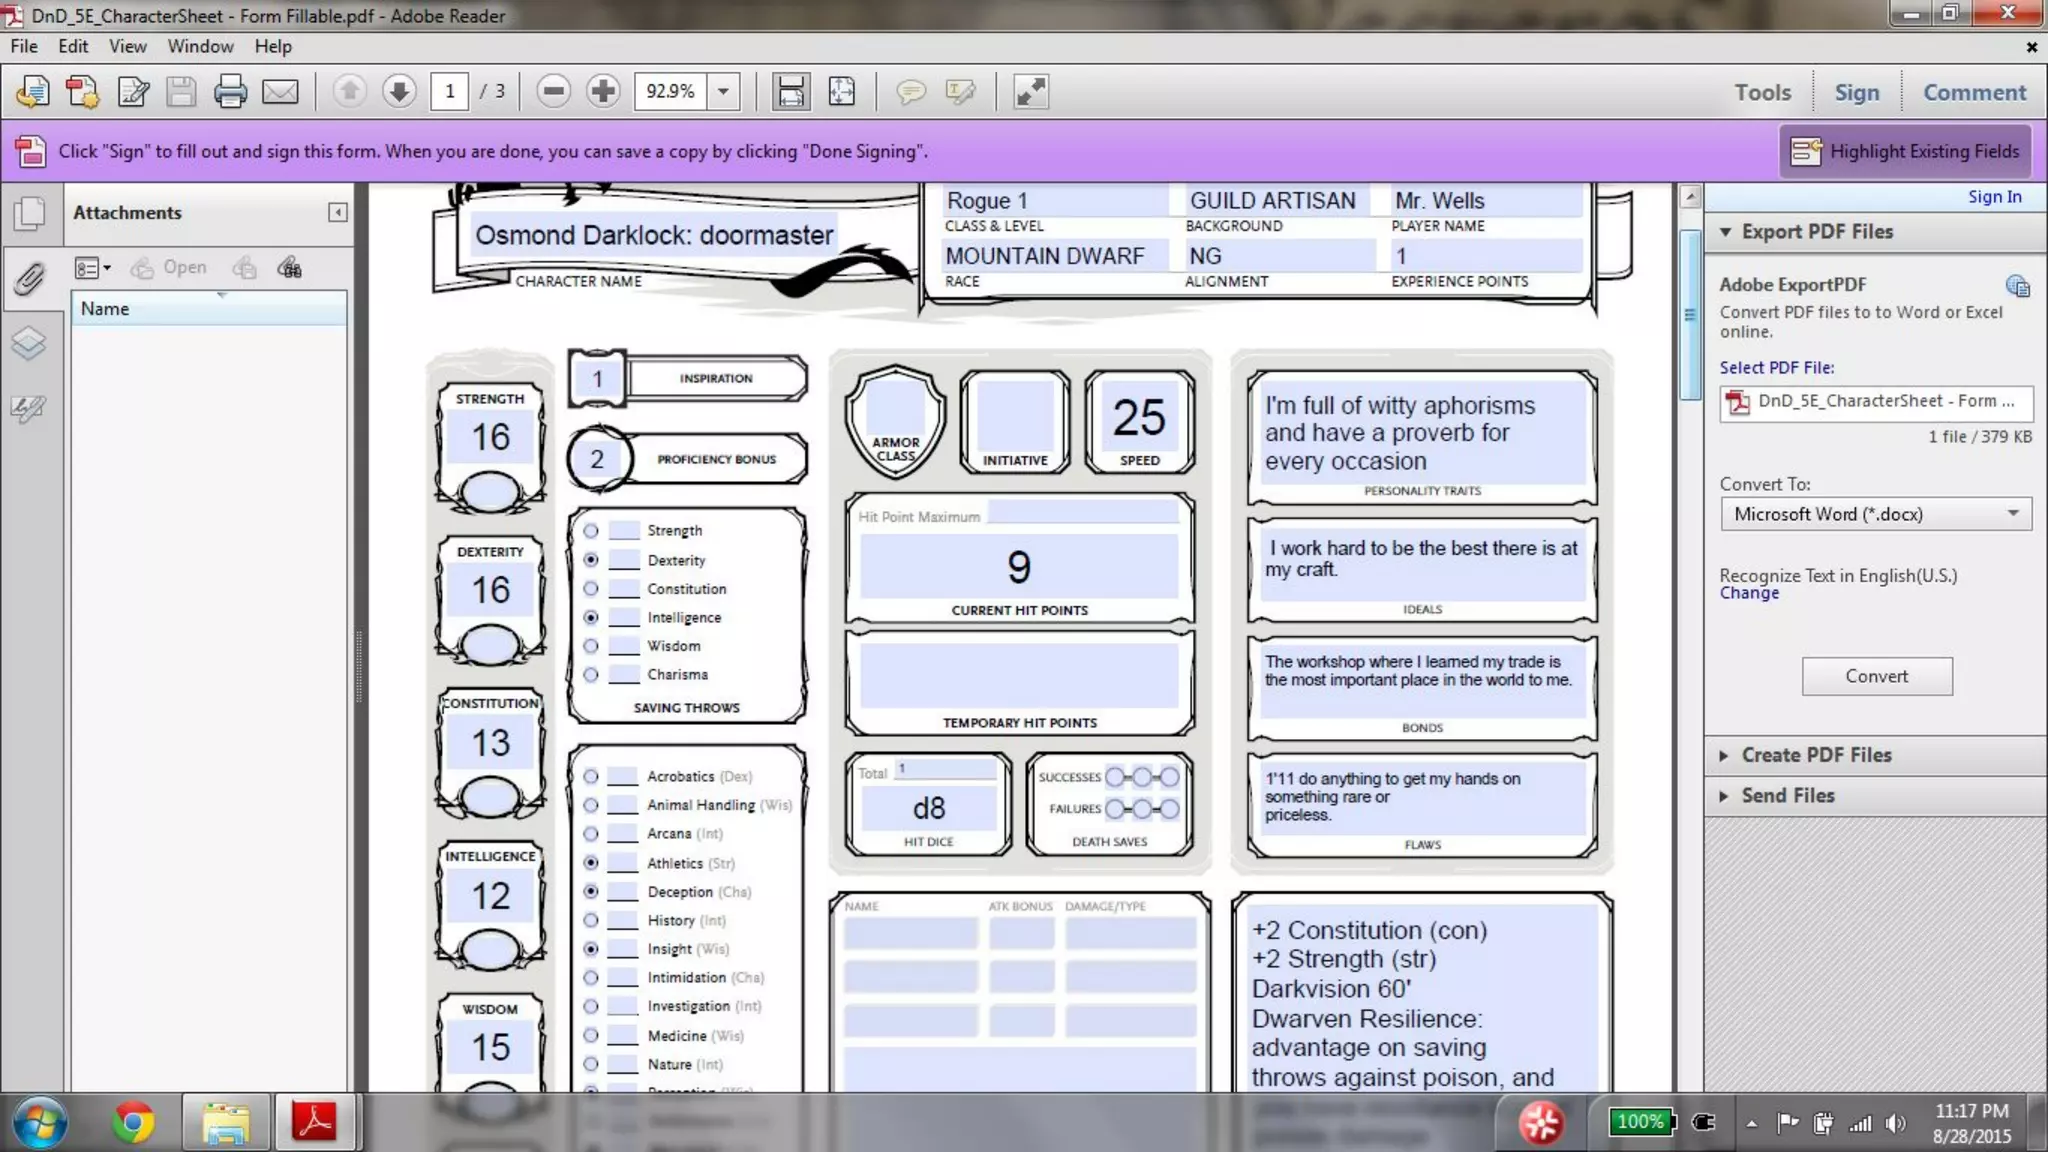Open the Attachments paperclip sidebar icon
The height and width of the screenshot is (1152, 2048).
point(29,279)
